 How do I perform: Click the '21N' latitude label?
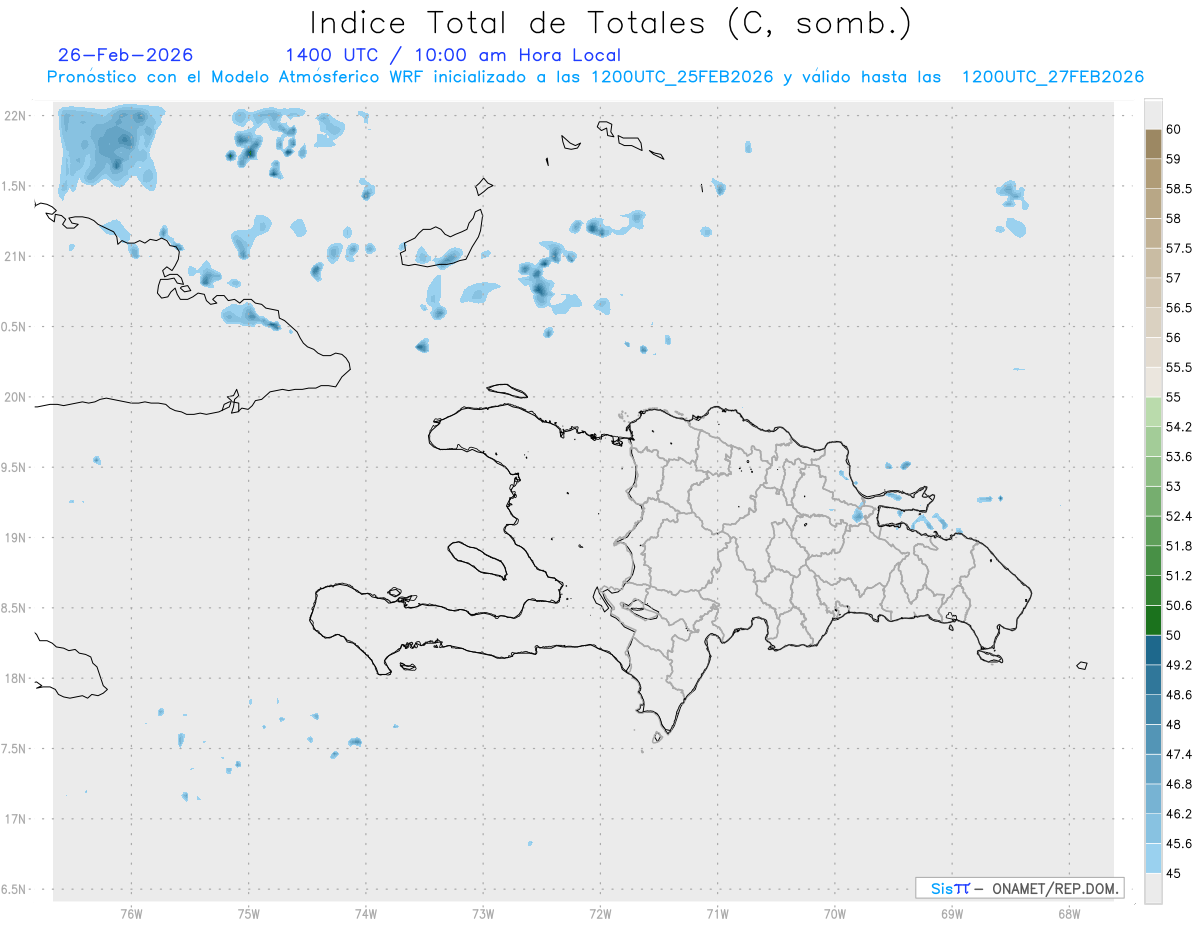(16, 257)
